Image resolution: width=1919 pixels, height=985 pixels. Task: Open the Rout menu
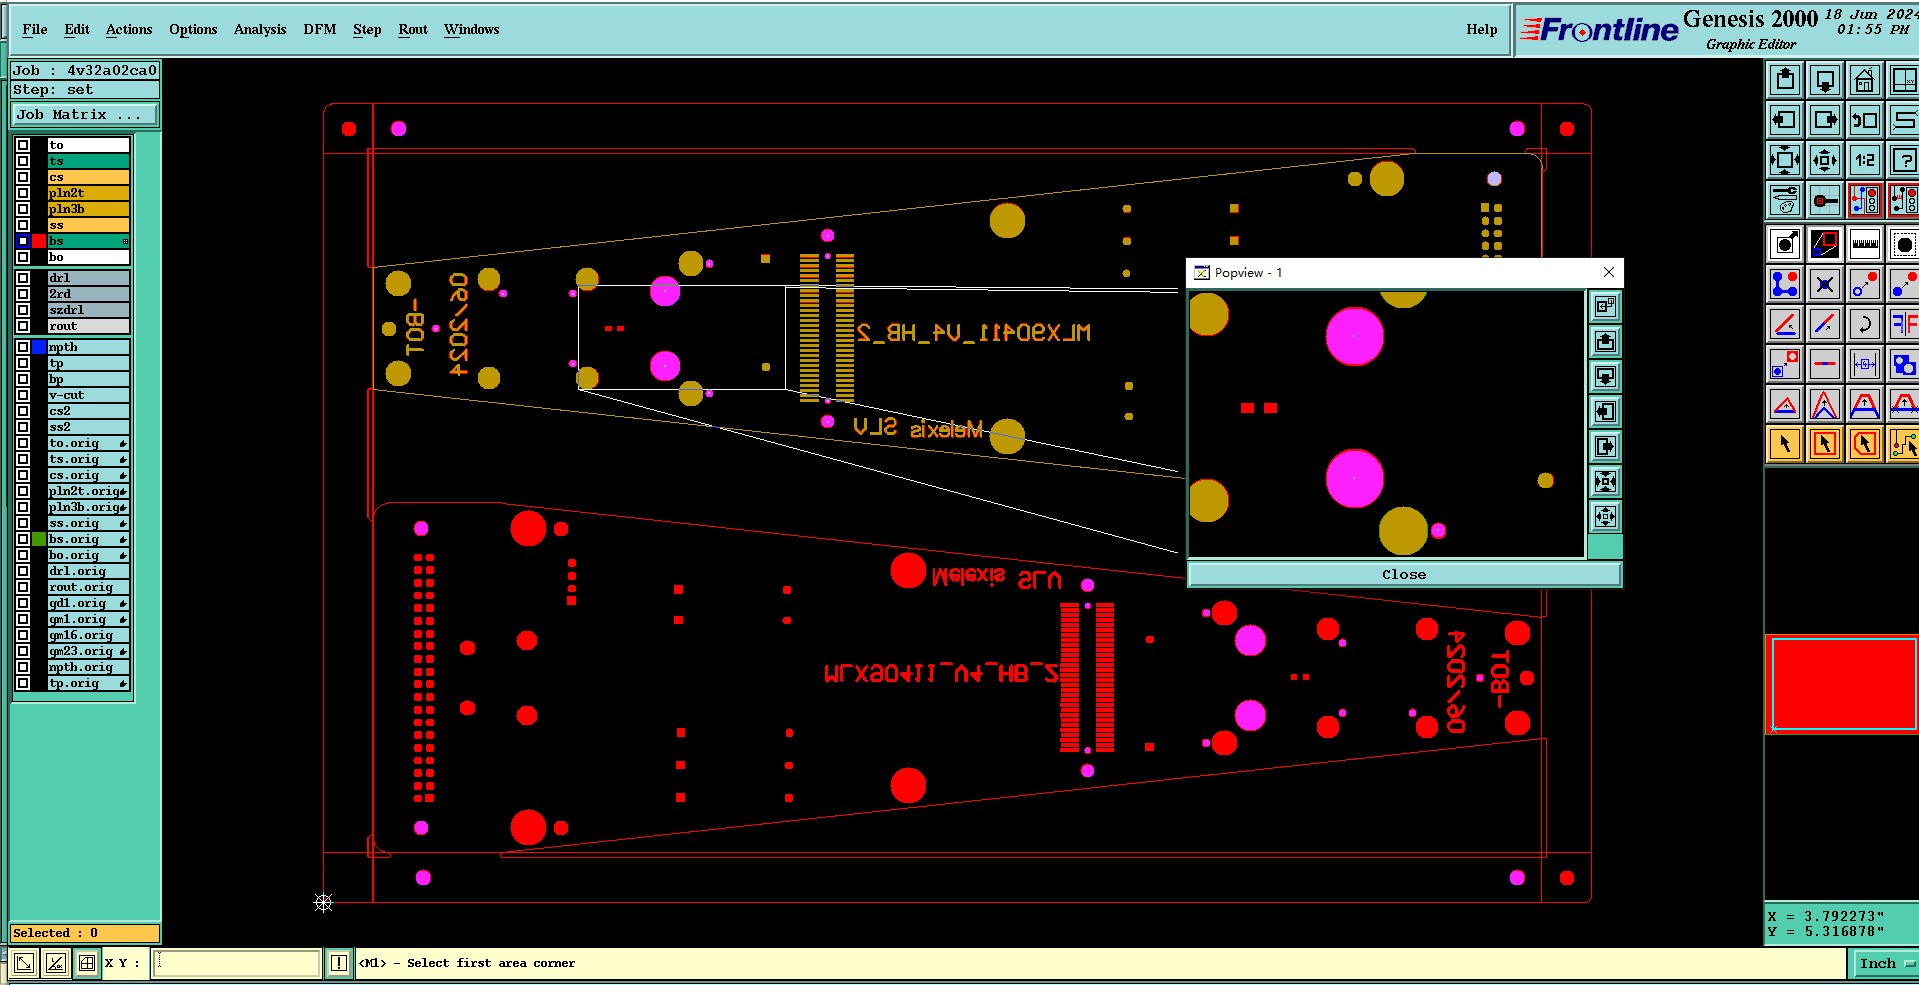(x=413, y=29)
